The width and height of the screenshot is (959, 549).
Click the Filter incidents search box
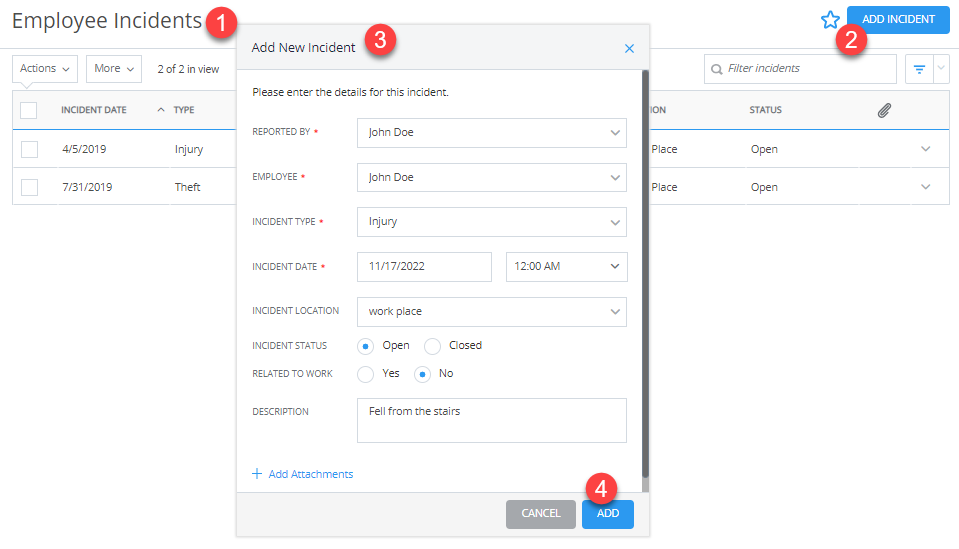[800, 69]
